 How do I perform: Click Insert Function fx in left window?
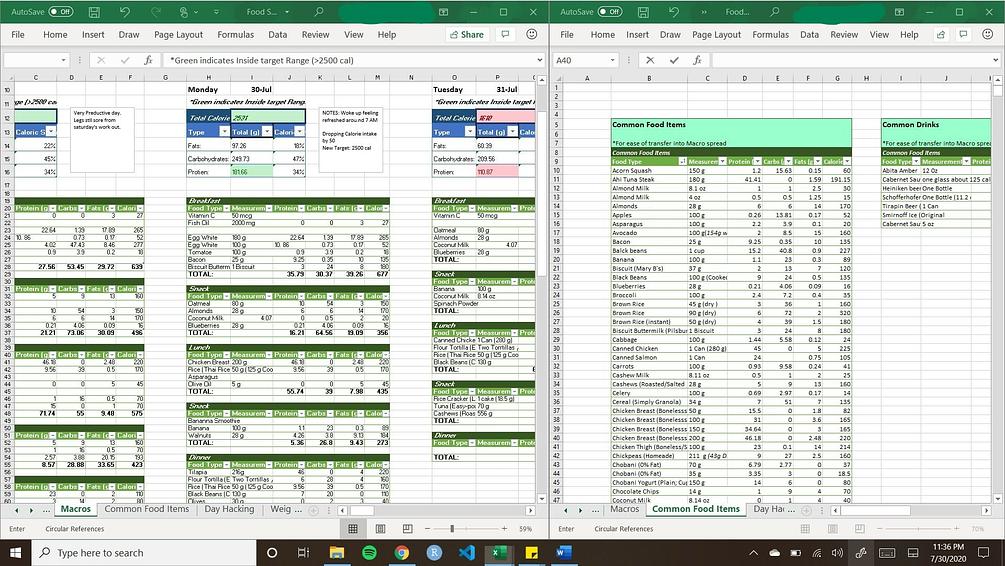click(148, 60)
